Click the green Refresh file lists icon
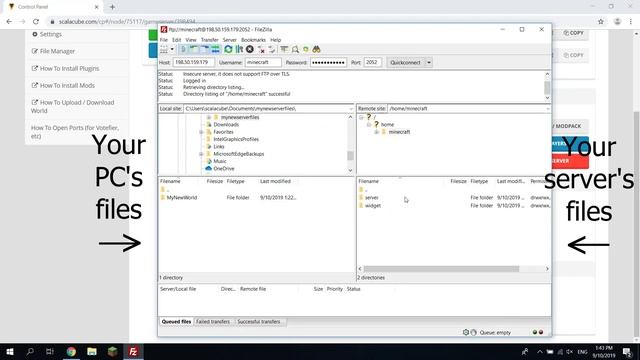This screenshot has width=640, height=360. 228,50
